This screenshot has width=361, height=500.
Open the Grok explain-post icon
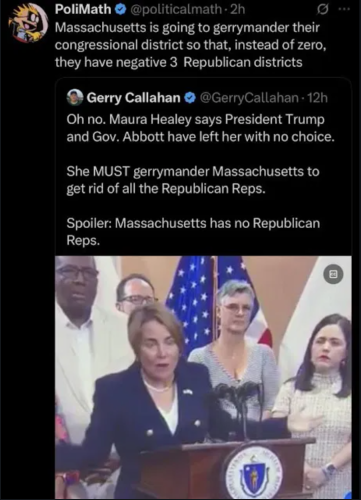coord(322,10)
